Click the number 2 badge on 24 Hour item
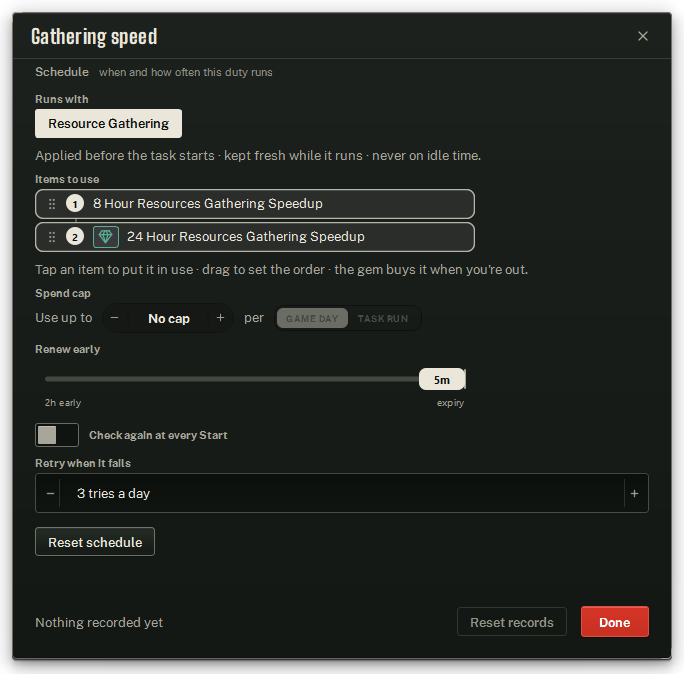684x674 pixels. [75, 237]
